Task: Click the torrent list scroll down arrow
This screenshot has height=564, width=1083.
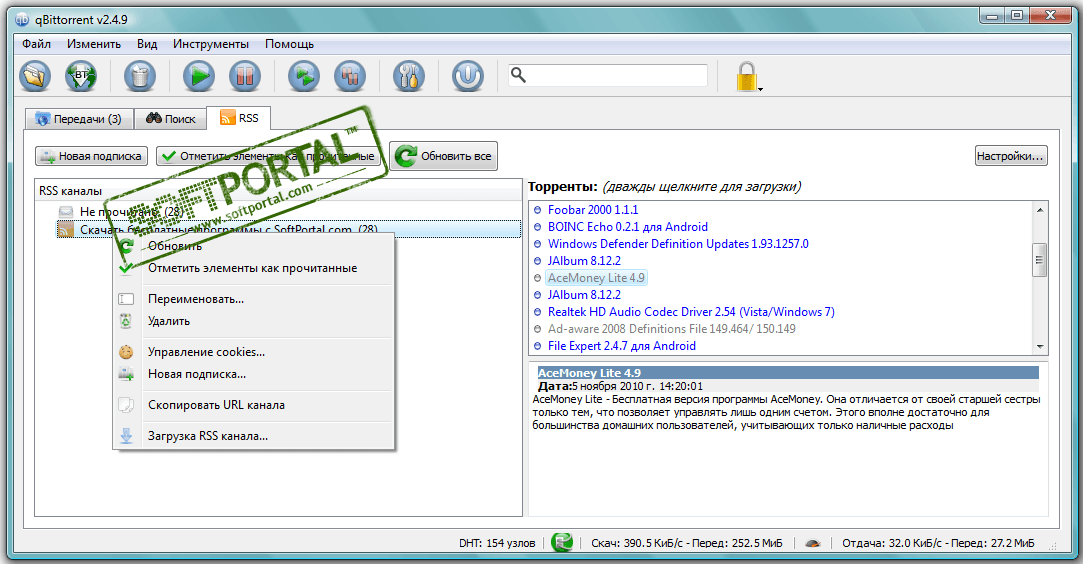Action: pos(1039,347)
